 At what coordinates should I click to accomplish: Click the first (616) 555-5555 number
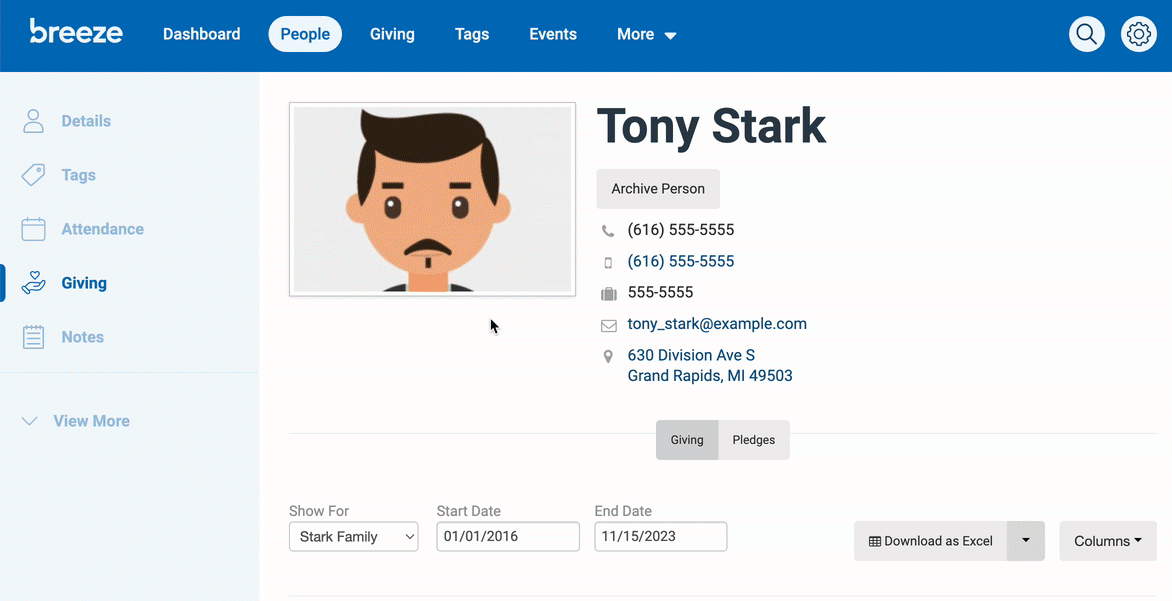(x=680, y=229)
